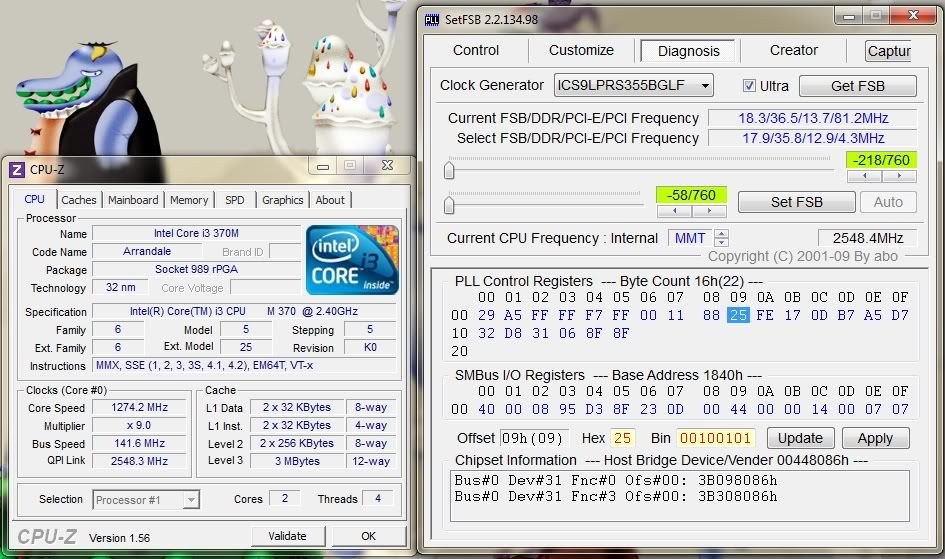The height and width of the screenshot is (559, 945).
Task: Click the Current FSB frequency value 18.3/36.5/13.7/81.2MHz
Action: [813, 118]
